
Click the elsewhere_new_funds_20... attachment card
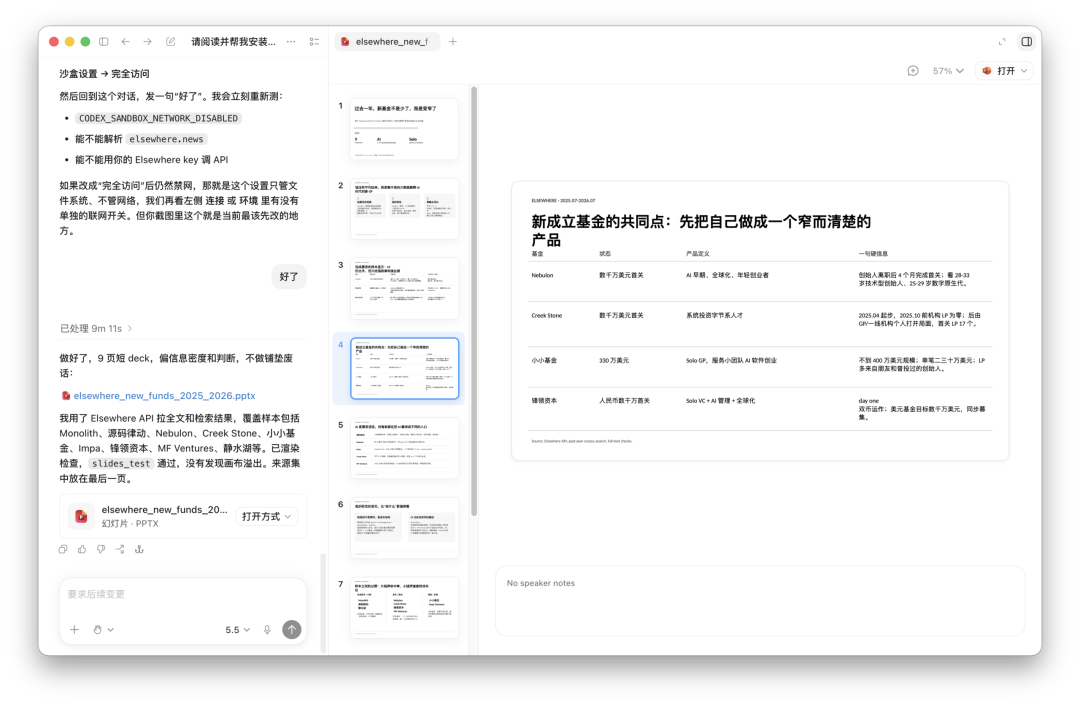[x=183, y=516]
